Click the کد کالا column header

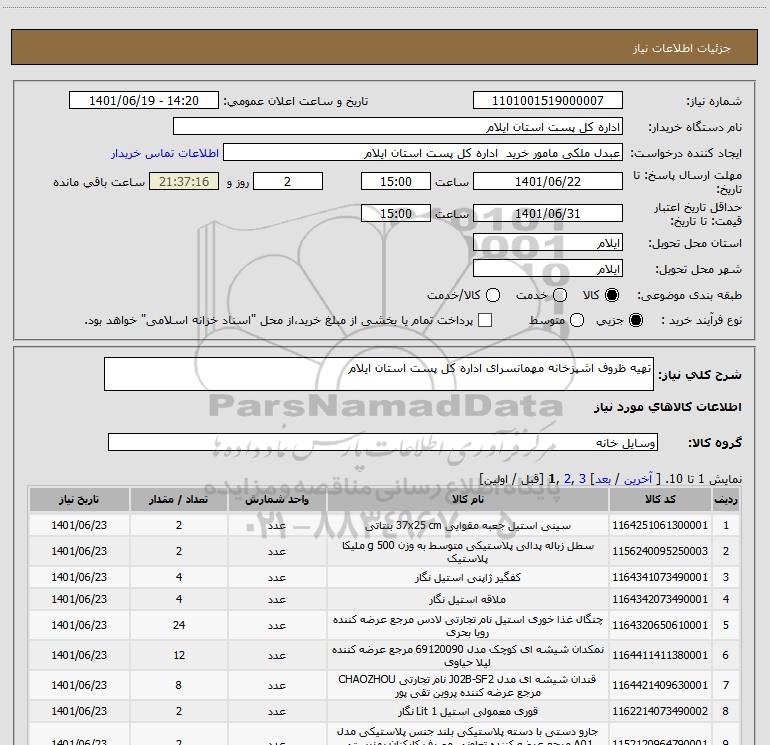point(660,499)
